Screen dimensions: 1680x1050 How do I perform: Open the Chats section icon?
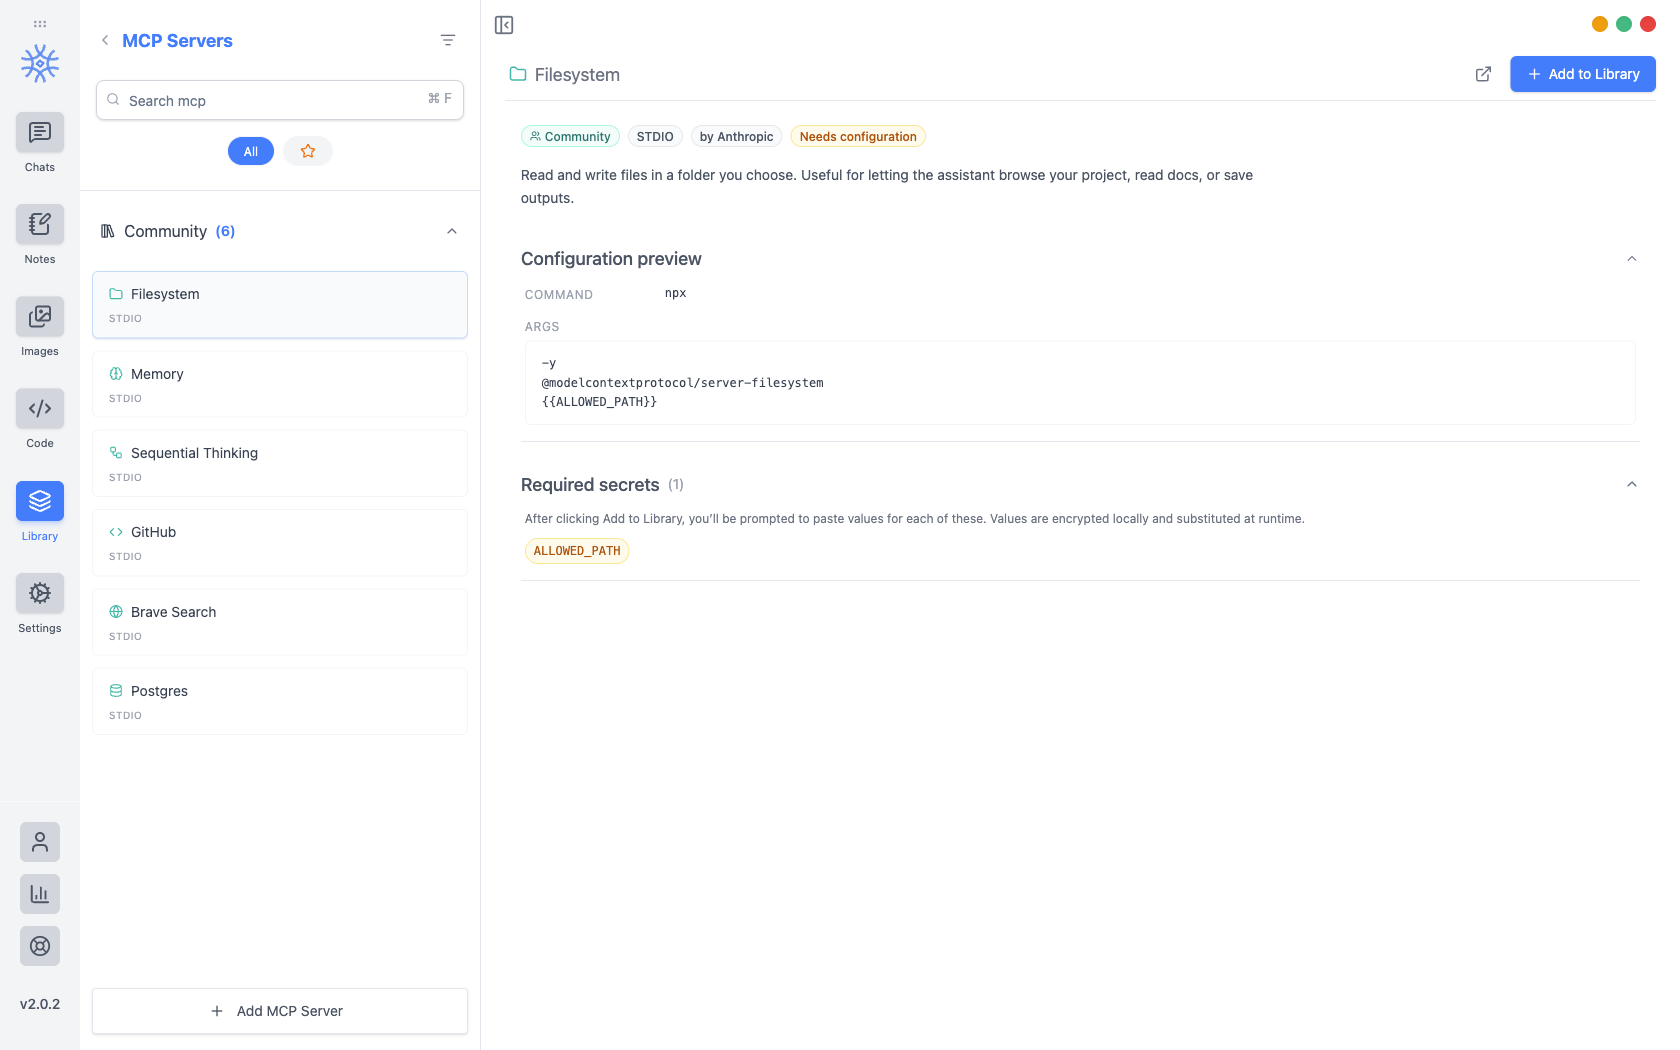[x=40, y=132]
